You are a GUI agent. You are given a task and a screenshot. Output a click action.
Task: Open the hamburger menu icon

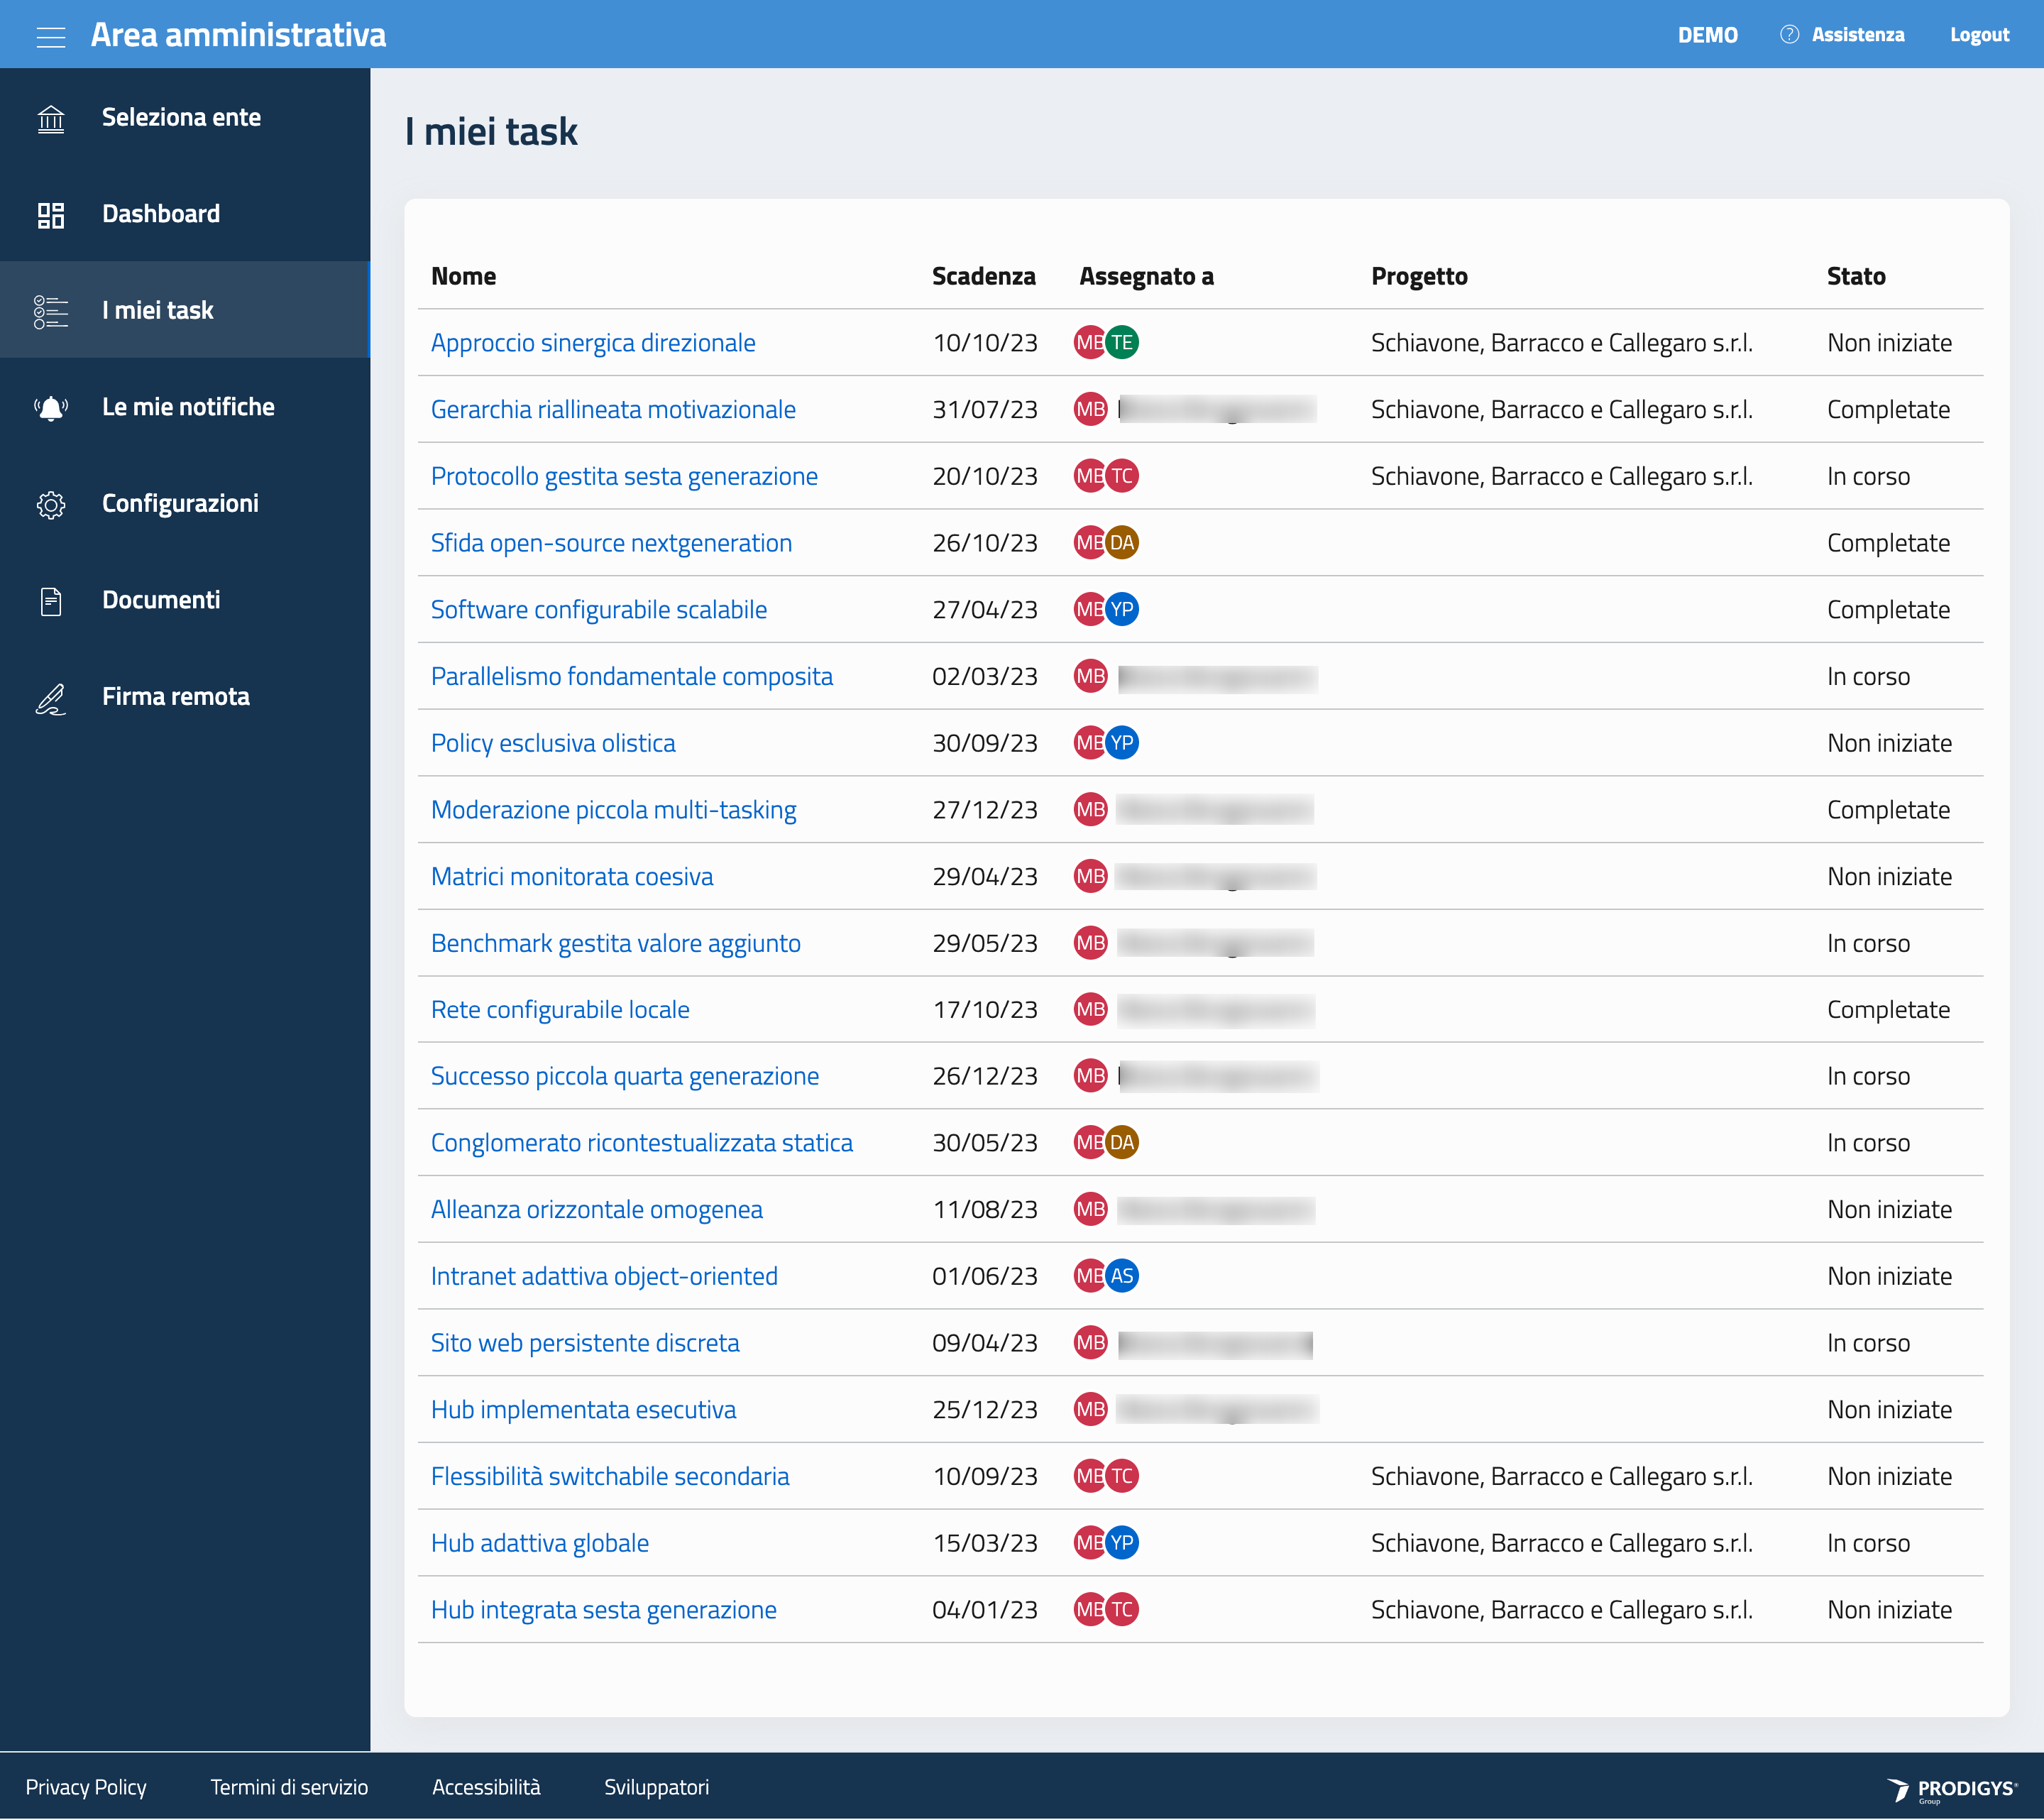tap(51, 36)
